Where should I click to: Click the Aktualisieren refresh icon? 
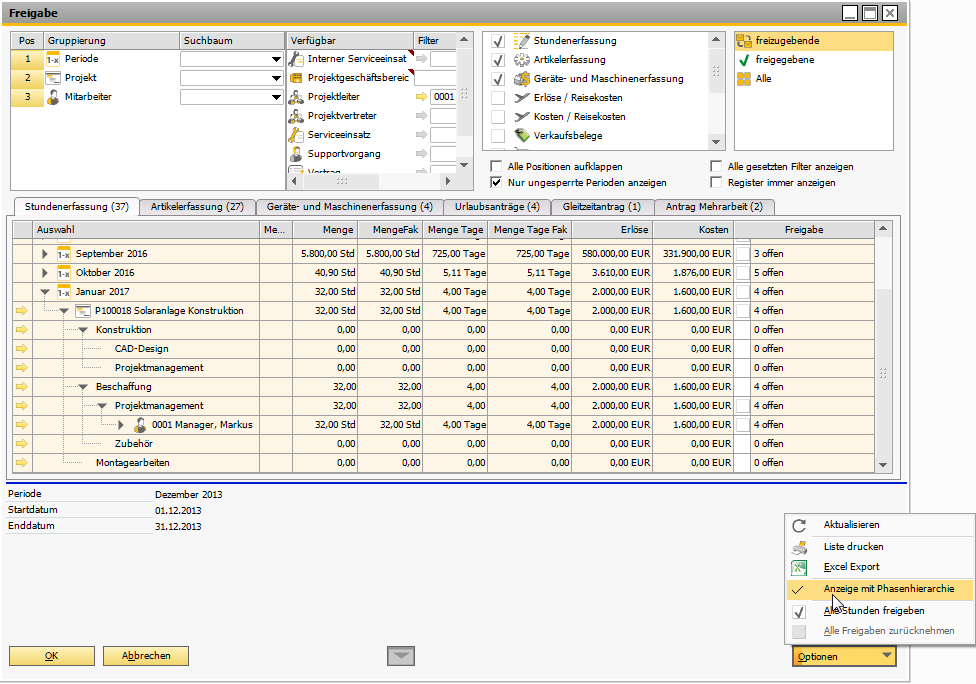pos(799,525)
